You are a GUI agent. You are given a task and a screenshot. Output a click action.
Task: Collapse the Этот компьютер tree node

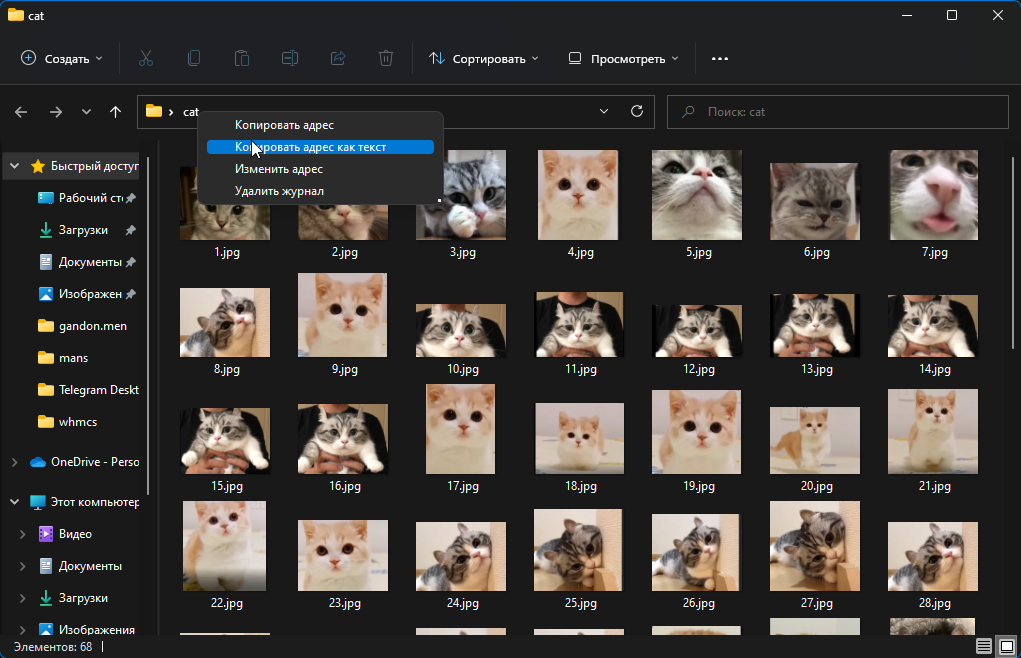click(x=14, y=502)
